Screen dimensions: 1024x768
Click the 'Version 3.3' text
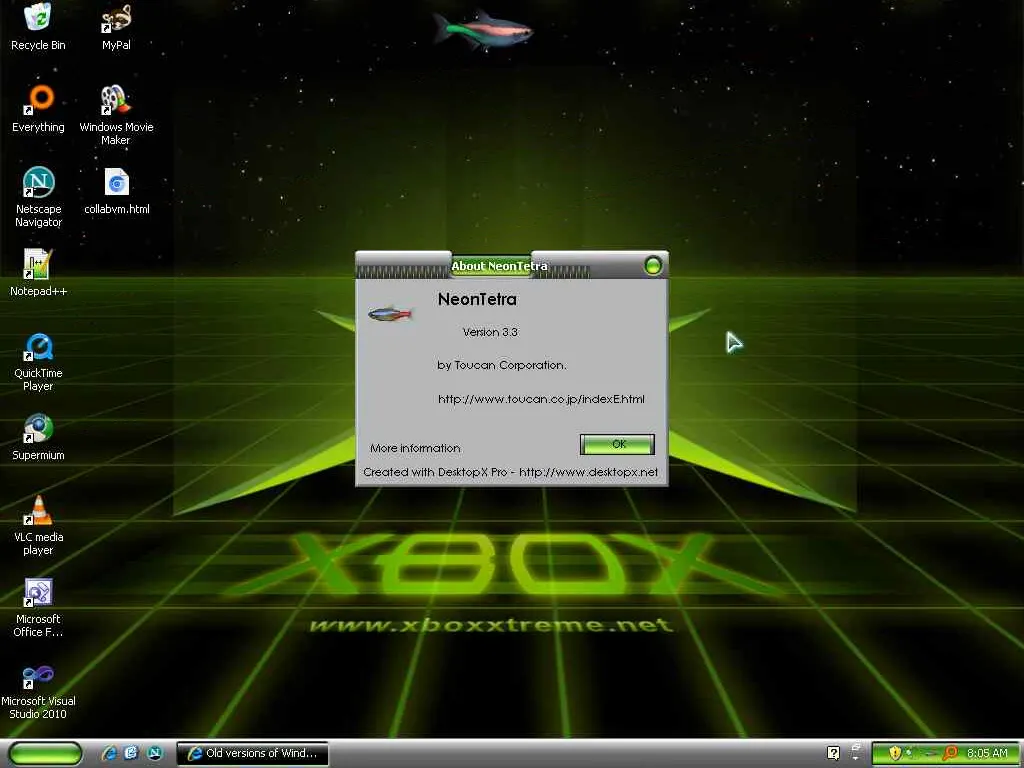[490, 332]
